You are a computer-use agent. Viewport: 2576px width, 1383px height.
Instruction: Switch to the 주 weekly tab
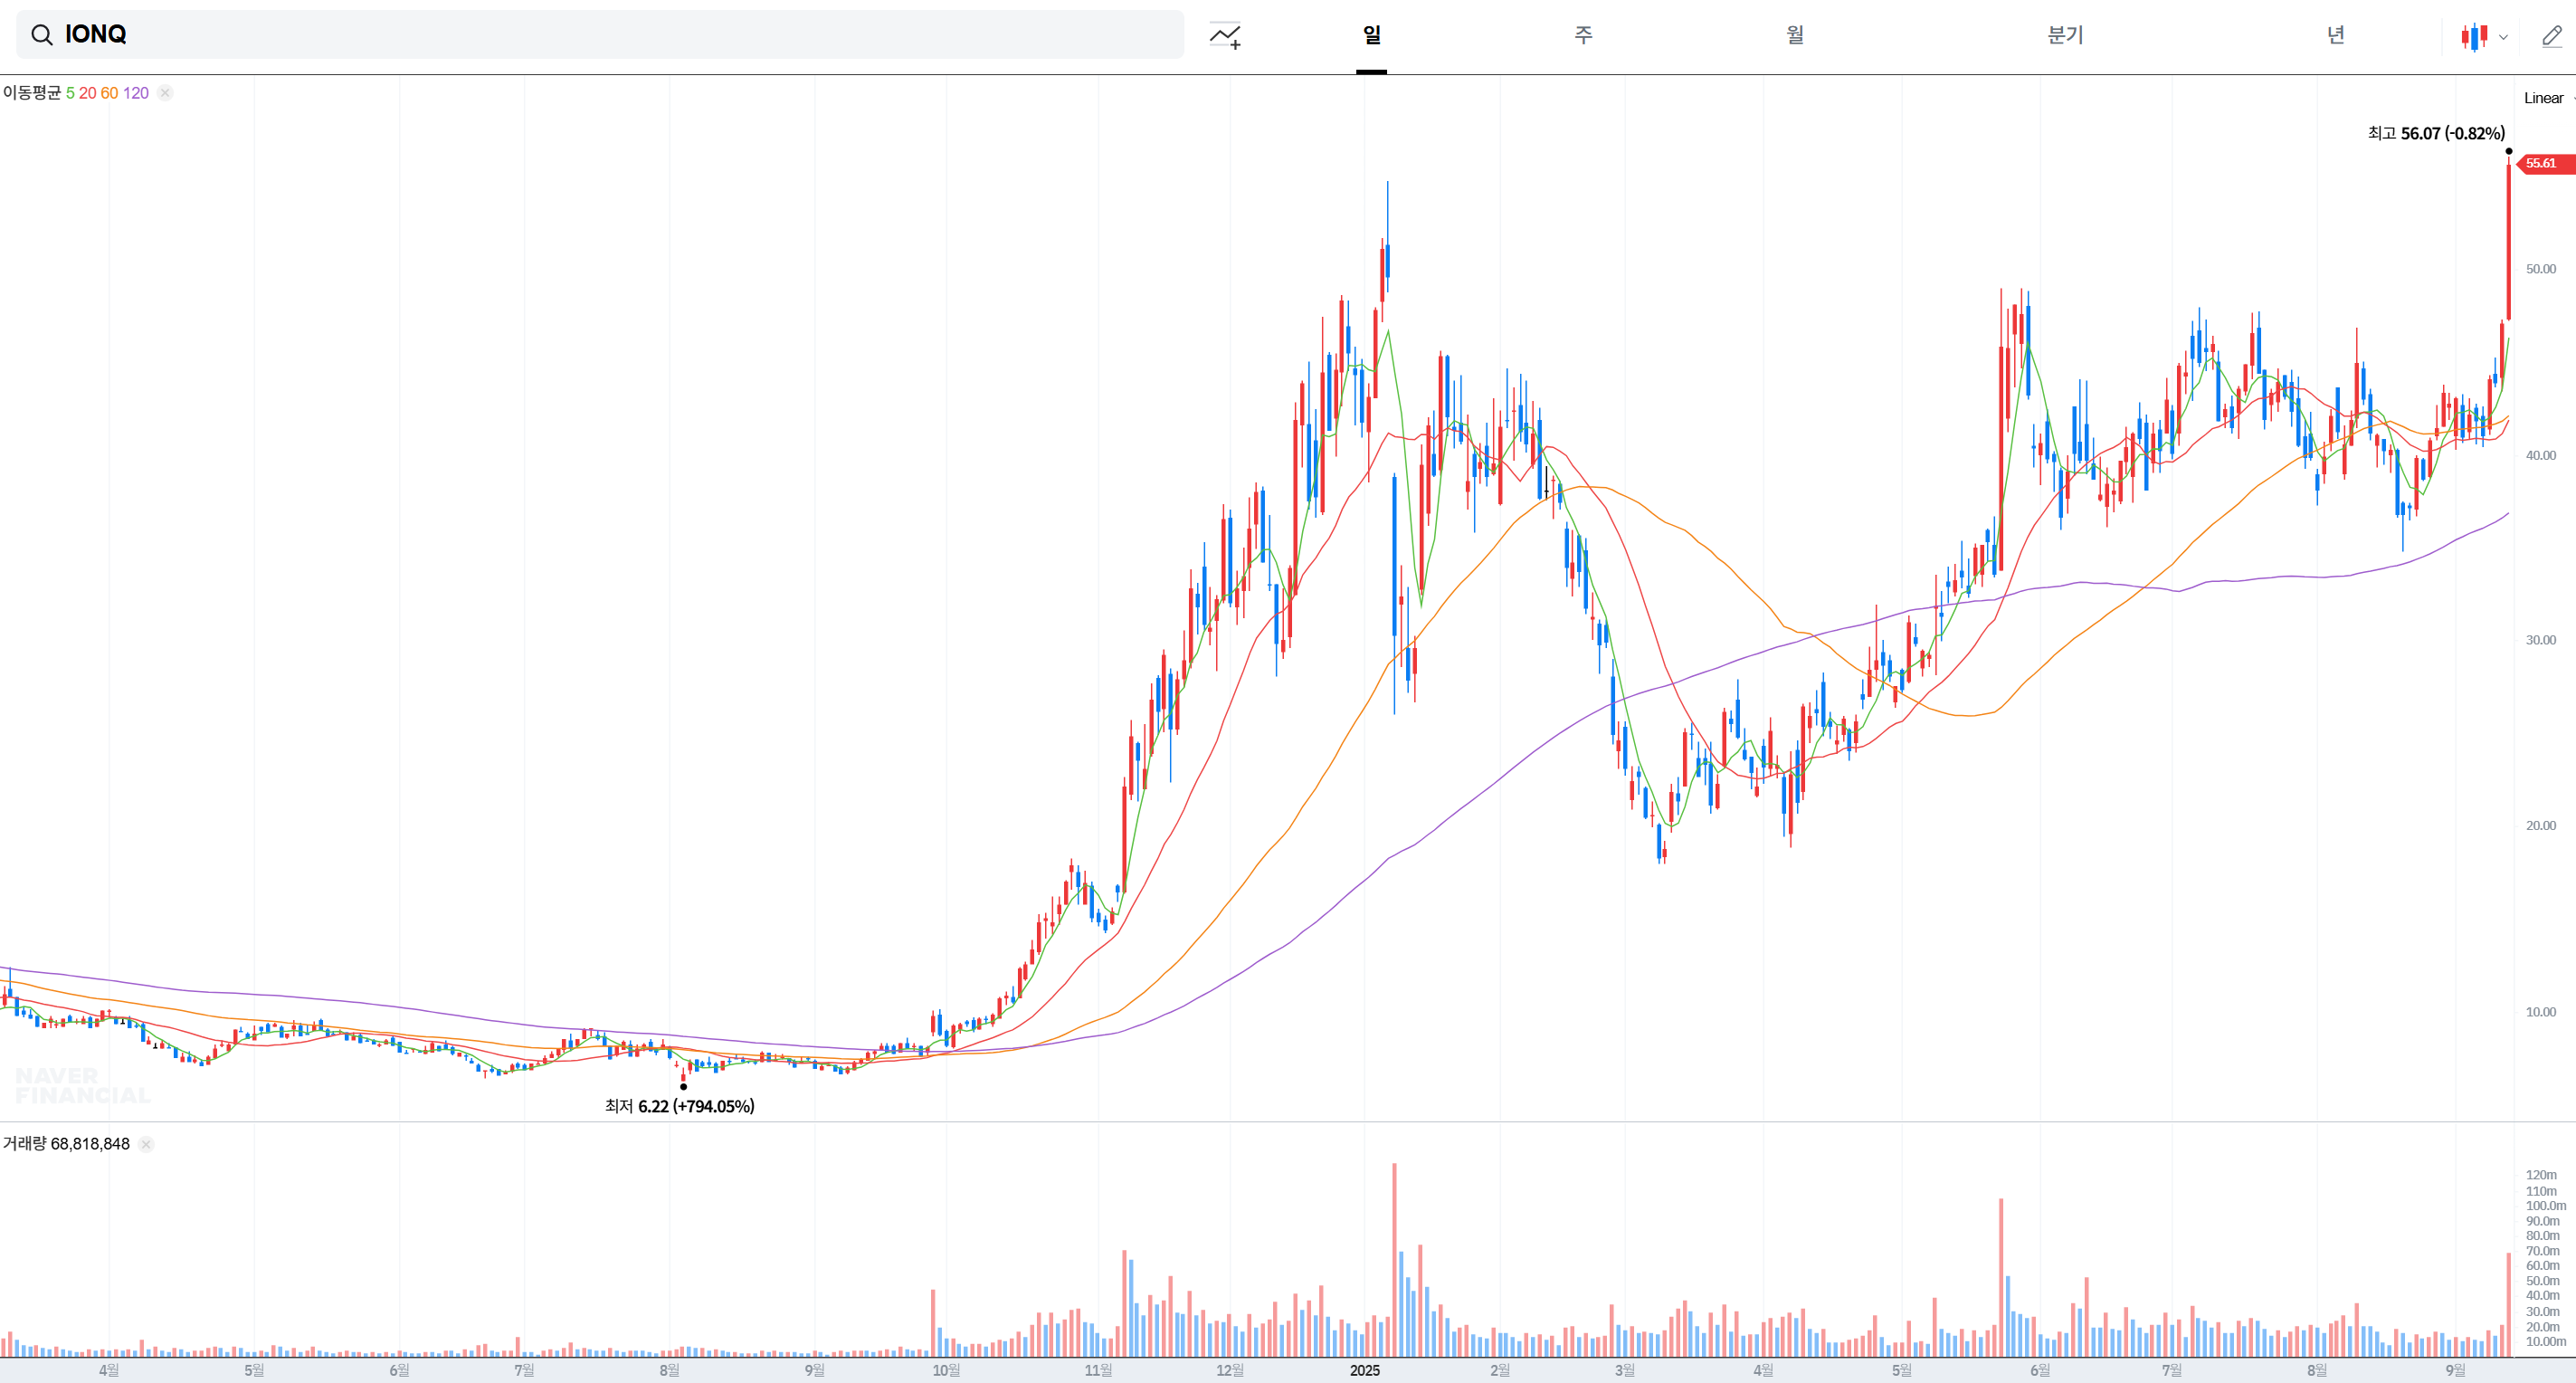pos(1583,35)
